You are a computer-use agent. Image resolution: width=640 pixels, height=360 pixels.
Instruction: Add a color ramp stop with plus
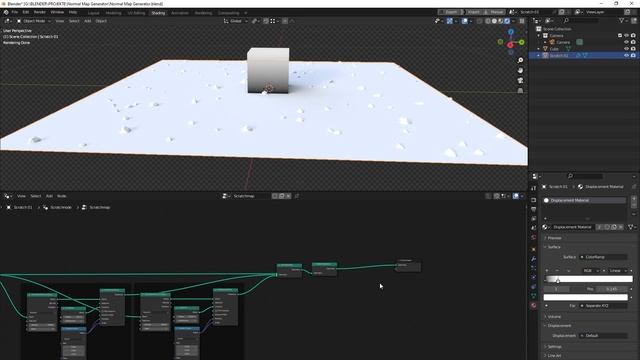547,271
